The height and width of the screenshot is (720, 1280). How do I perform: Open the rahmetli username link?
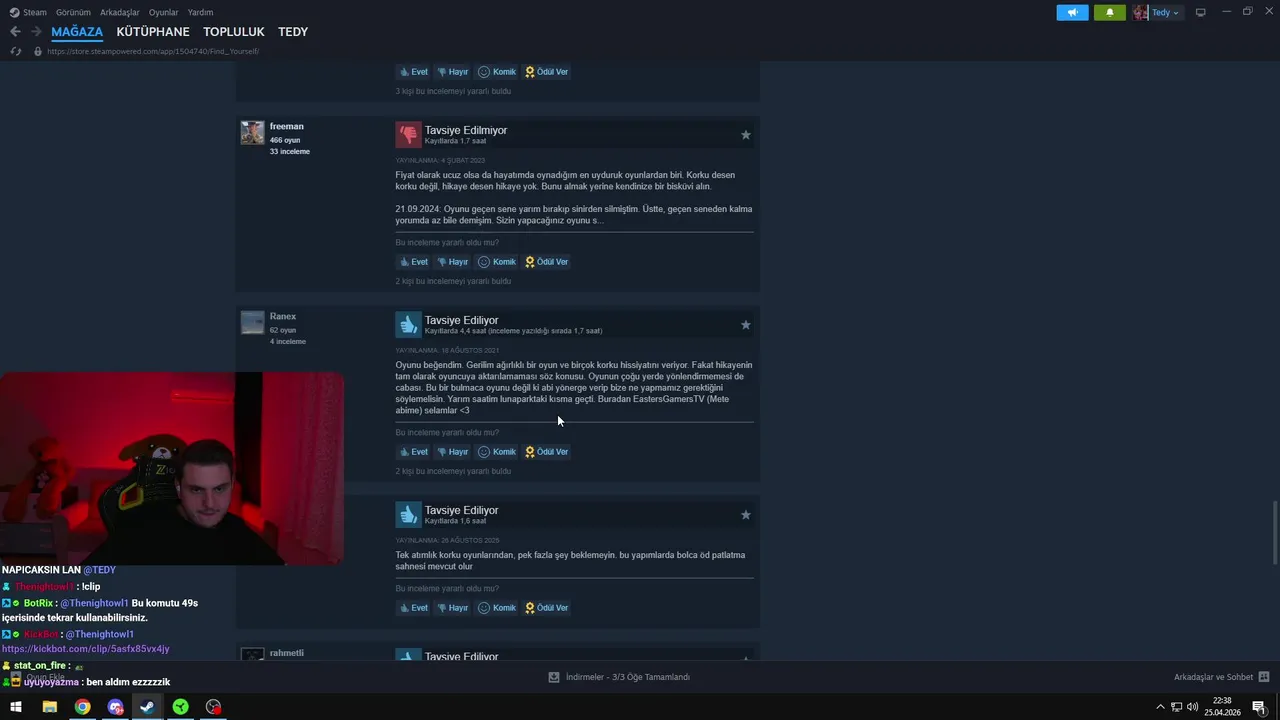[x=287, y=653]
